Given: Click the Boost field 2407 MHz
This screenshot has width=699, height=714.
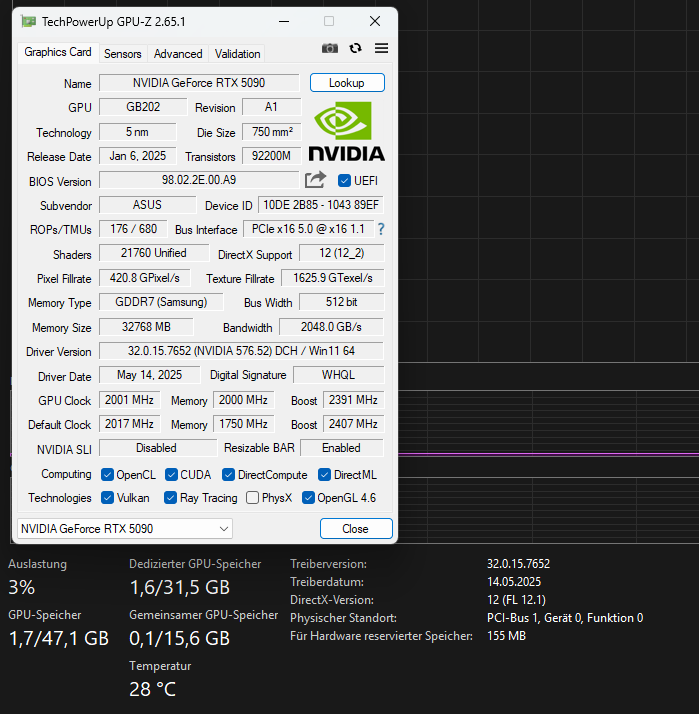Looking at the screenshot, I should coord(353,424).
